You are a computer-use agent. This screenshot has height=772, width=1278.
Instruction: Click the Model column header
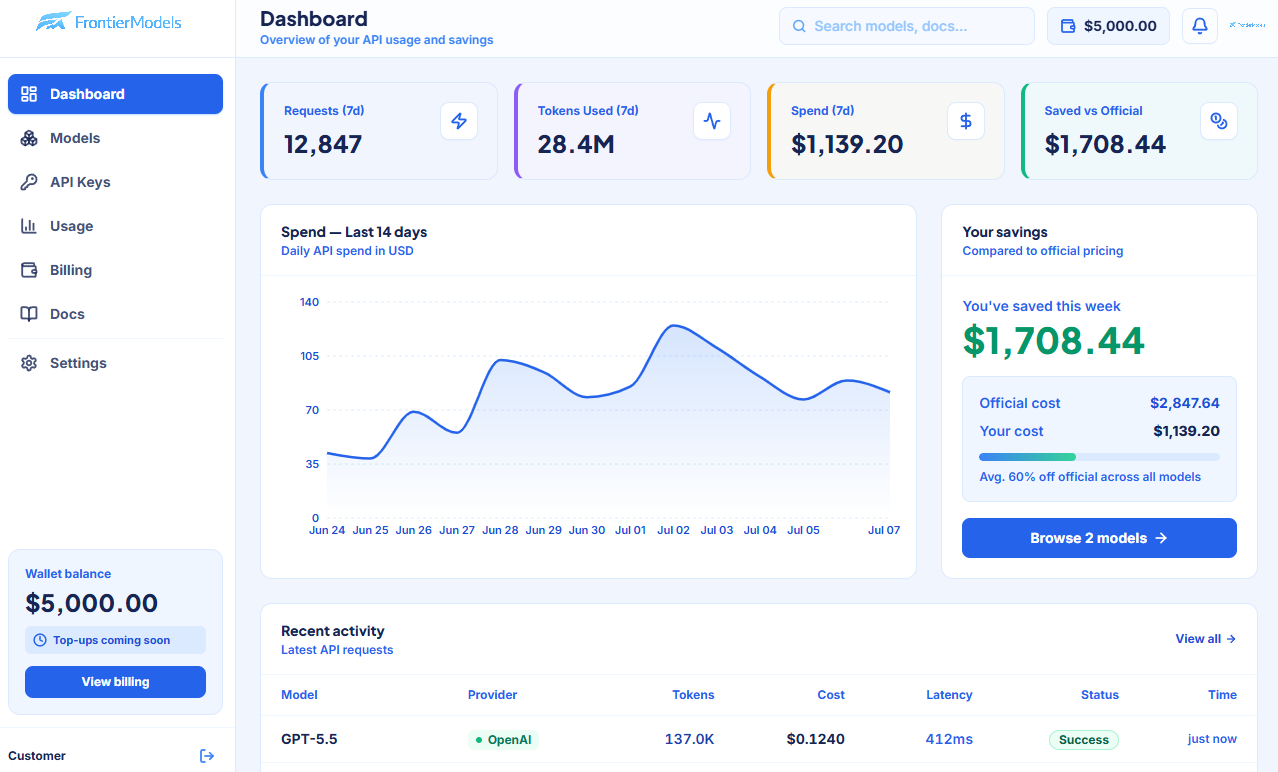coord(299,695)
